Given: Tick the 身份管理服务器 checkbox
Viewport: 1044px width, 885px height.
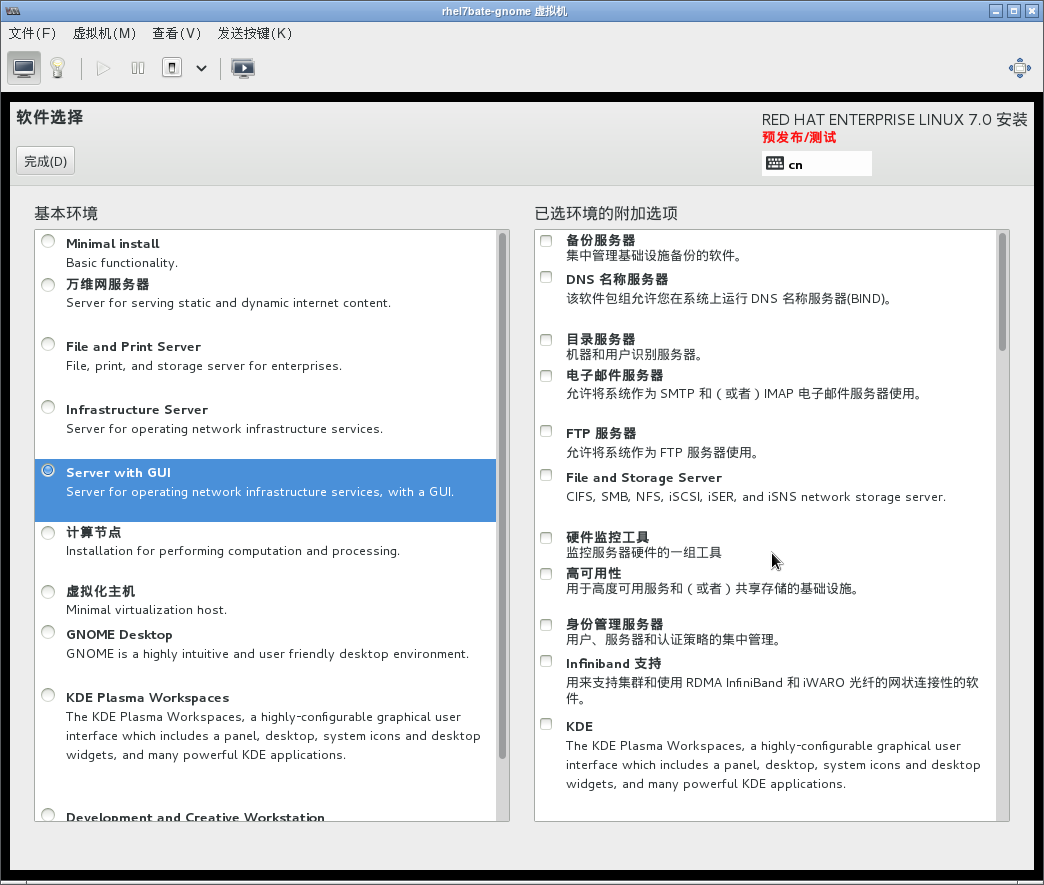Looking at the screenshot, I should (546, 625).
